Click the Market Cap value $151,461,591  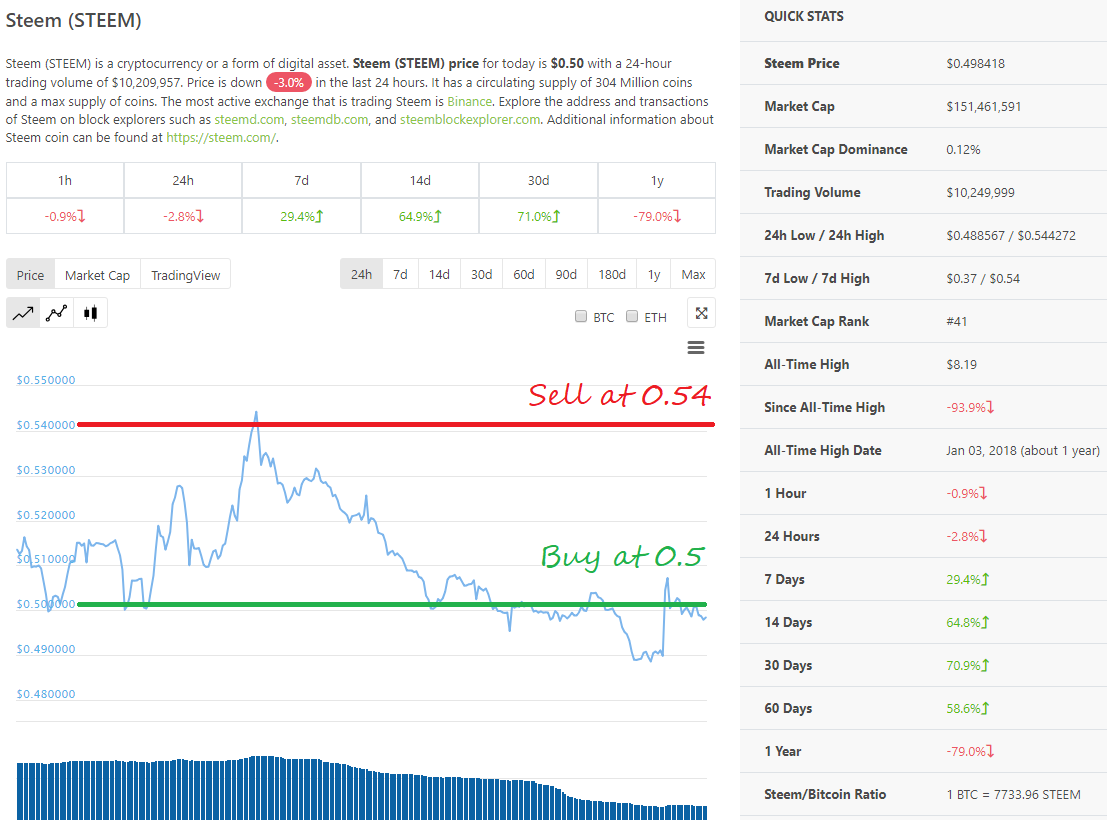(984, 107)
